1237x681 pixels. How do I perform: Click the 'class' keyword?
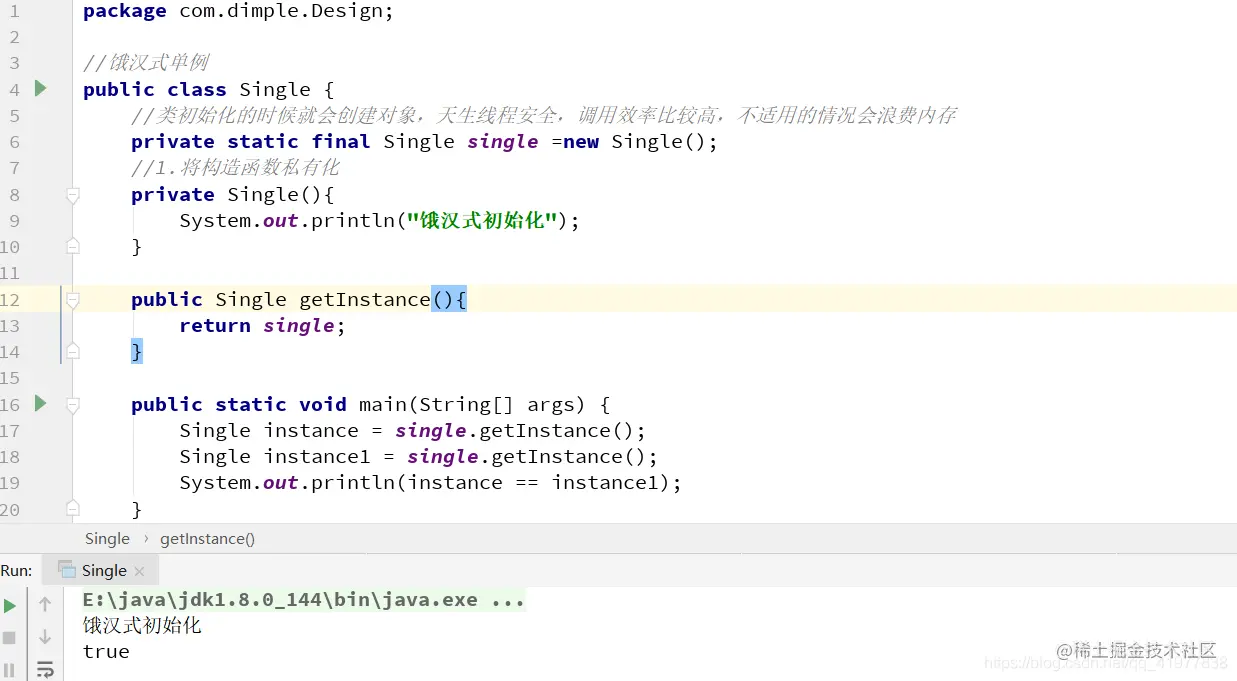[x=197, y=89]
